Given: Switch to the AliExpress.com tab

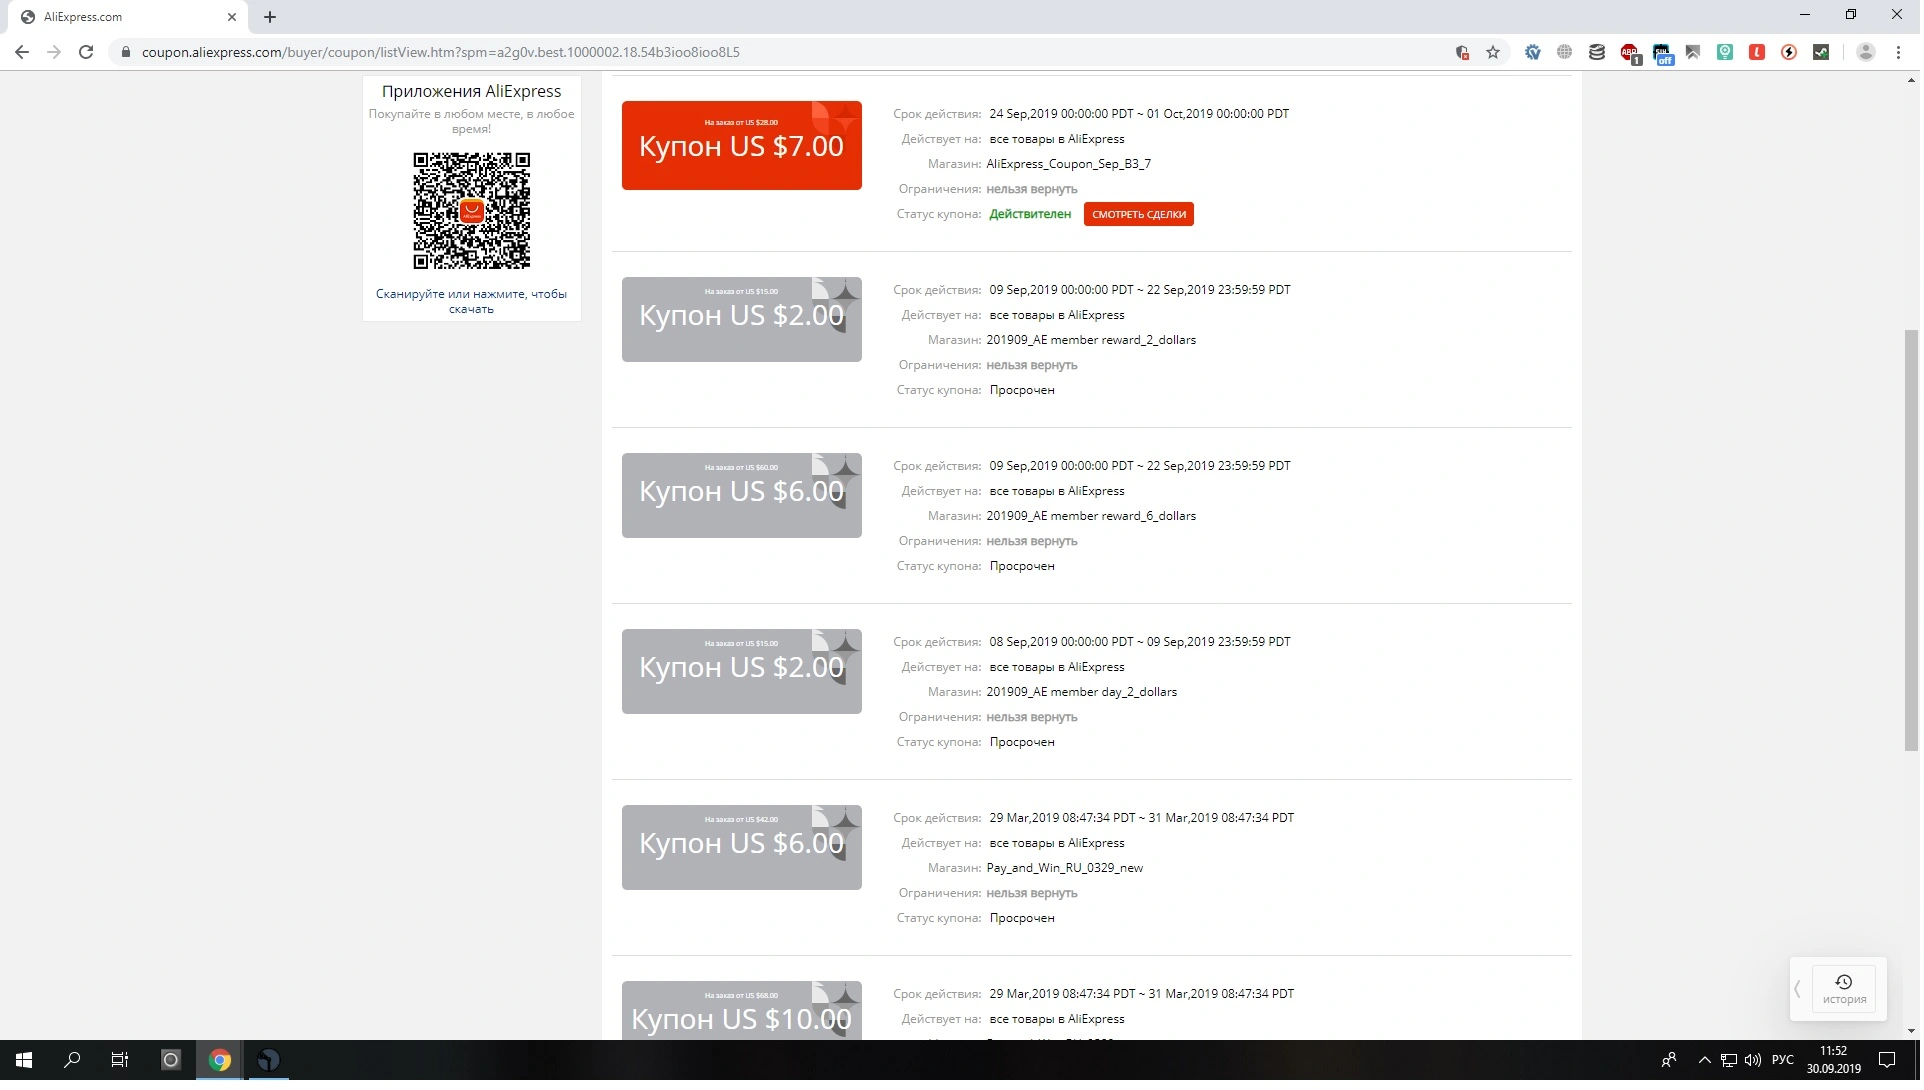Looking at the screenshot, I should tap(126, 17).
